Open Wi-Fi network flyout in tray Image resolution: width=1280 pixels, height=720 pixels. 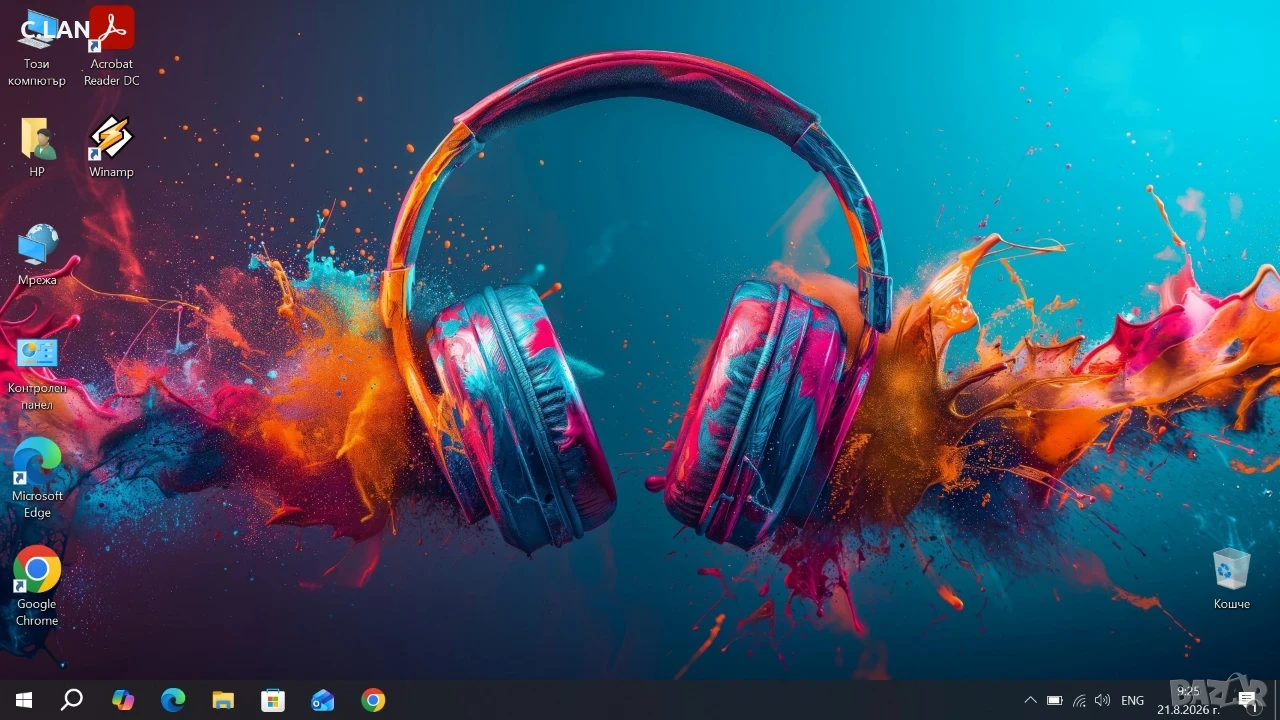pyautogui.click(x=1079, y=700)
